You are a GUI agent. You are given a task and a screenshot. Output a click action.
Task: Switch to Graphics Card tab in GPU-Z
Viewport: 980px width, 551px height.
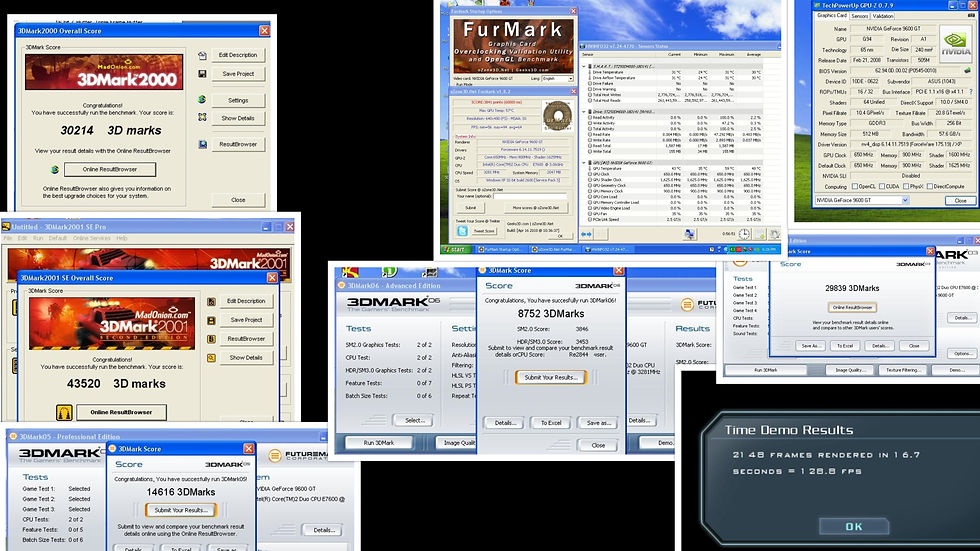(x=832, y=16)
